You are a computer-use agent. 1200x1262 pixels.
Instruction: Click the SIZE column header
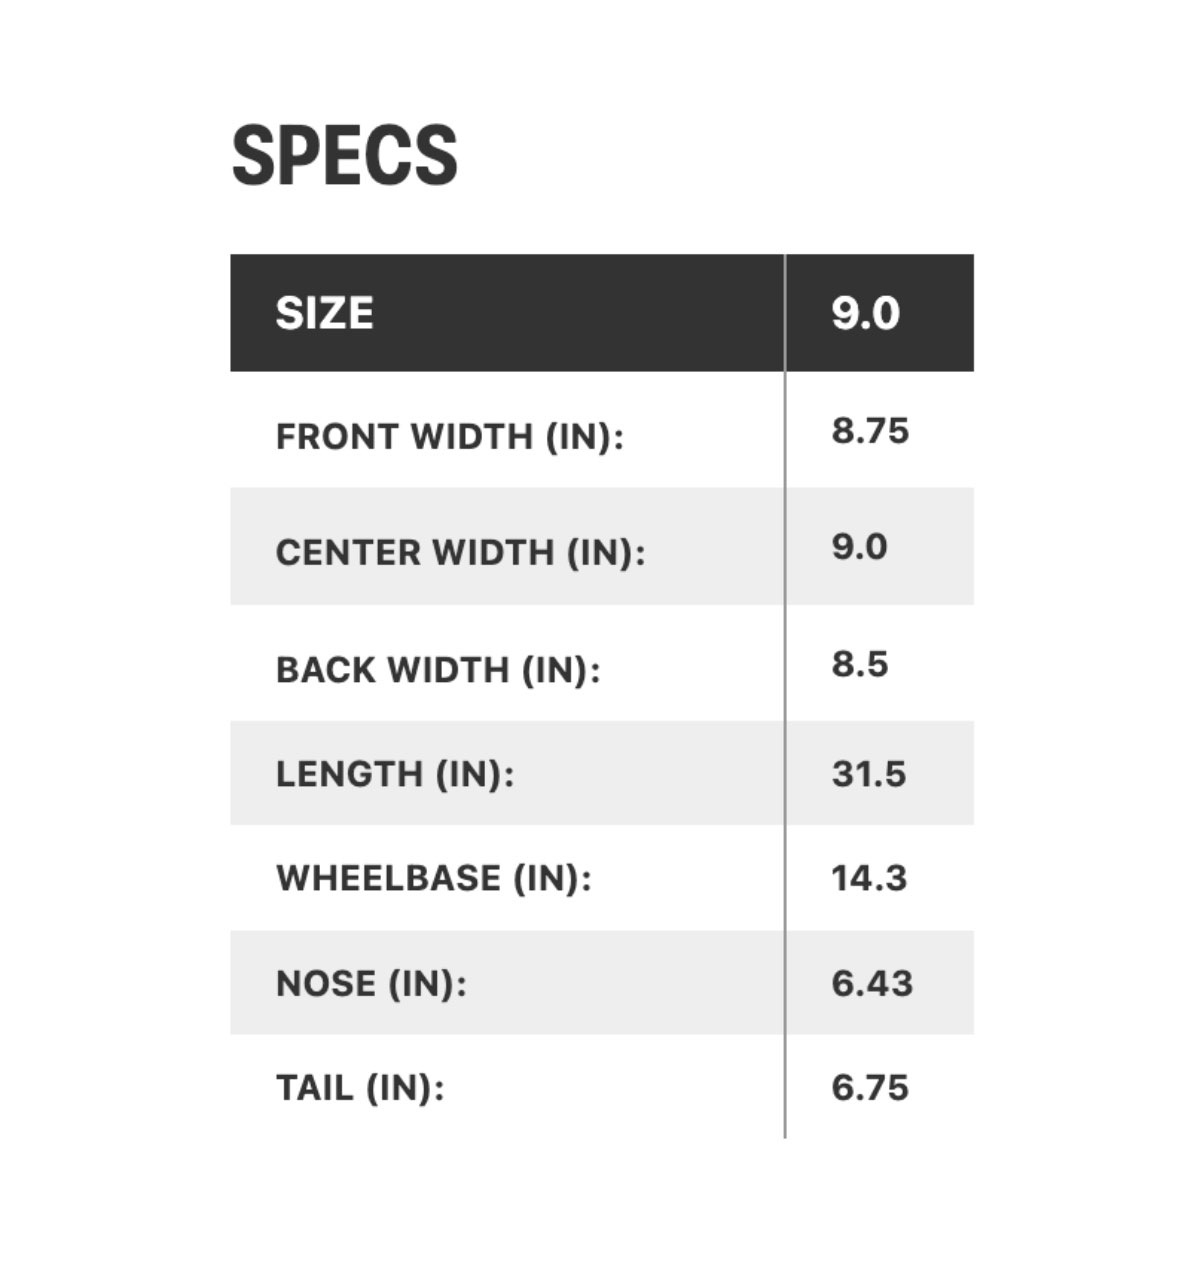324,313
